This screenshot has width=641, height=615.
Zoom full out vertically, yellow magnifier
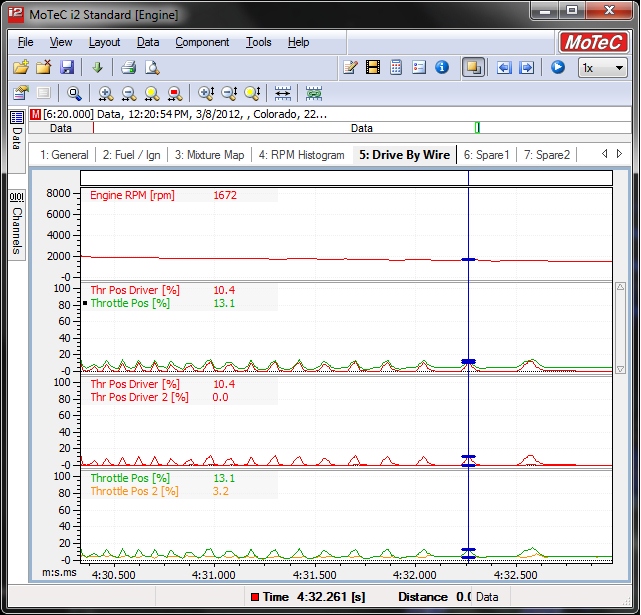tap(252, 94)
